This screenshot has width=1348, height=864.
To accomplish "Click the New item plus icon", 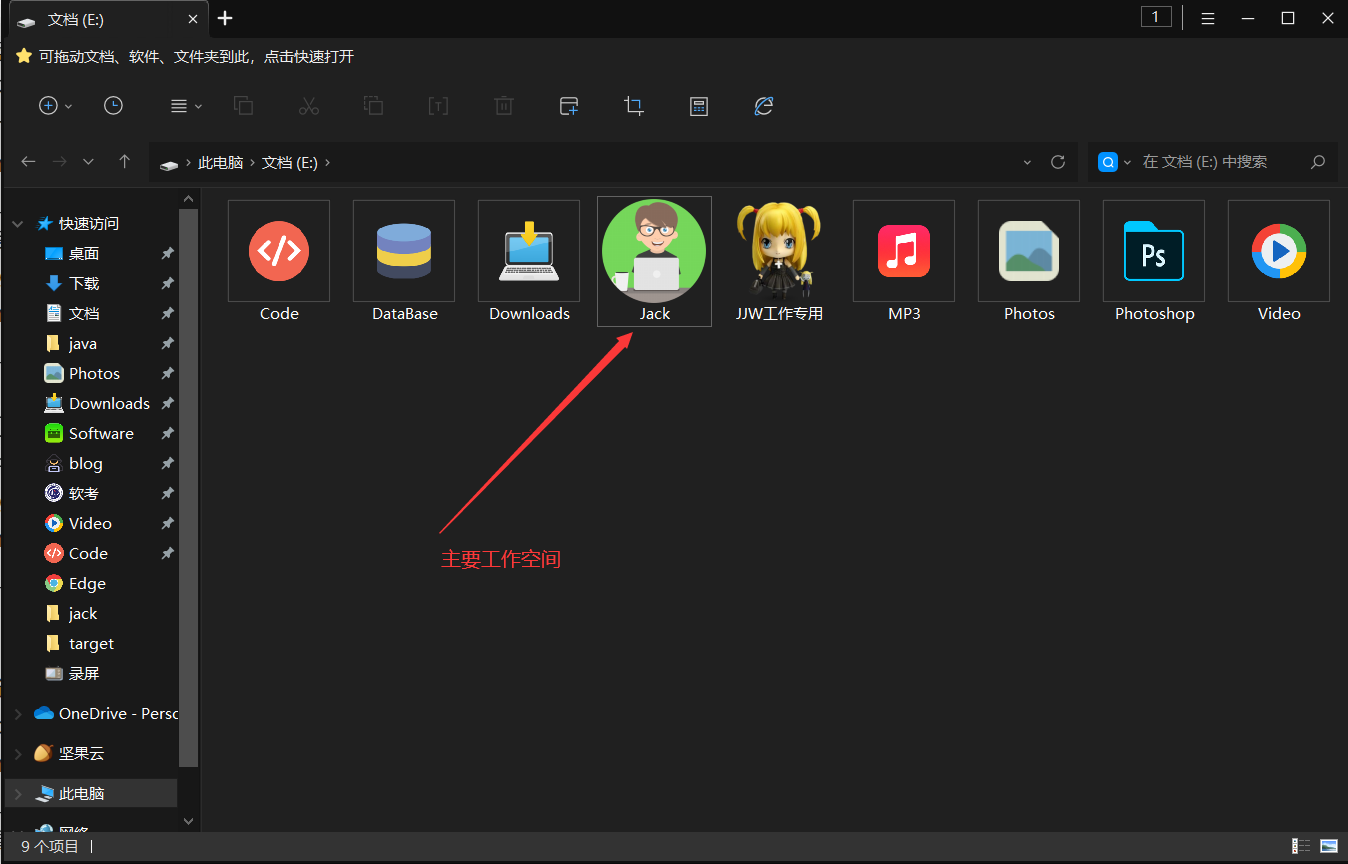I will click(48, 106).
